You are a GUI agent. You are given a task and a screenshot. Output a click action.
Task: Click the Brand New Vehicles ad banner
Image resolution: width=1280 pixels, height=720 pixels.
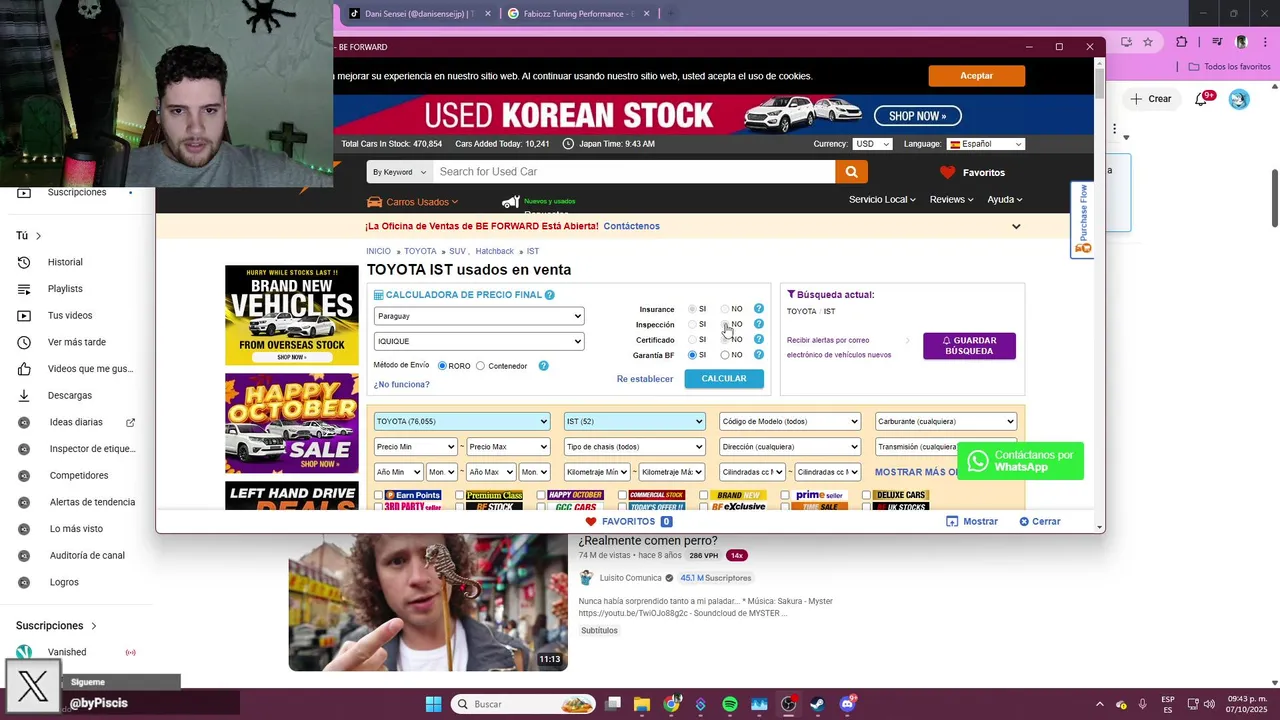292,315
